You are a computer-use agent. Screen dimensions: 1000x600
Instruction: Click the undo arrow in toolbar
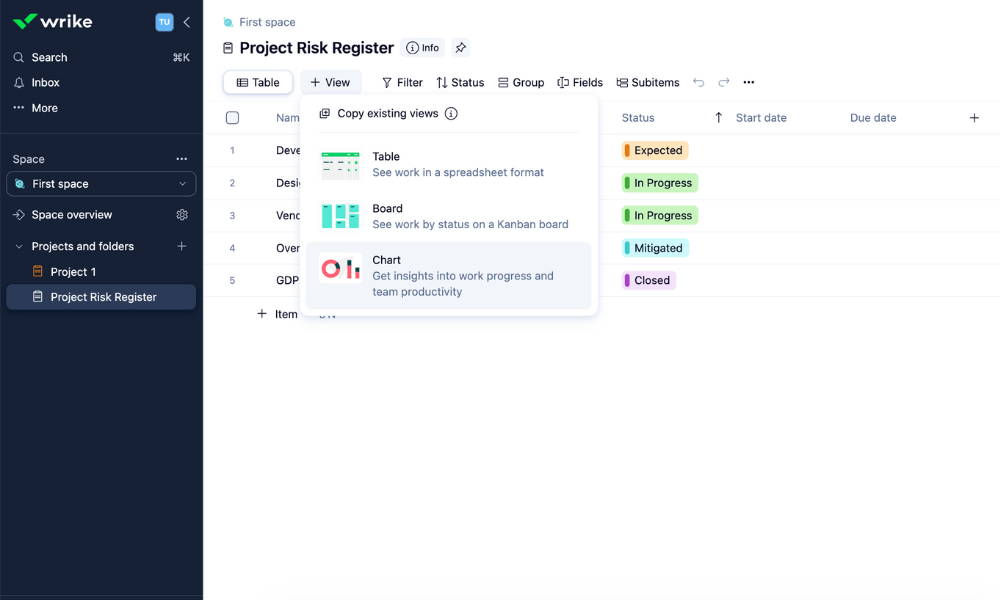[x=699, y=83]
